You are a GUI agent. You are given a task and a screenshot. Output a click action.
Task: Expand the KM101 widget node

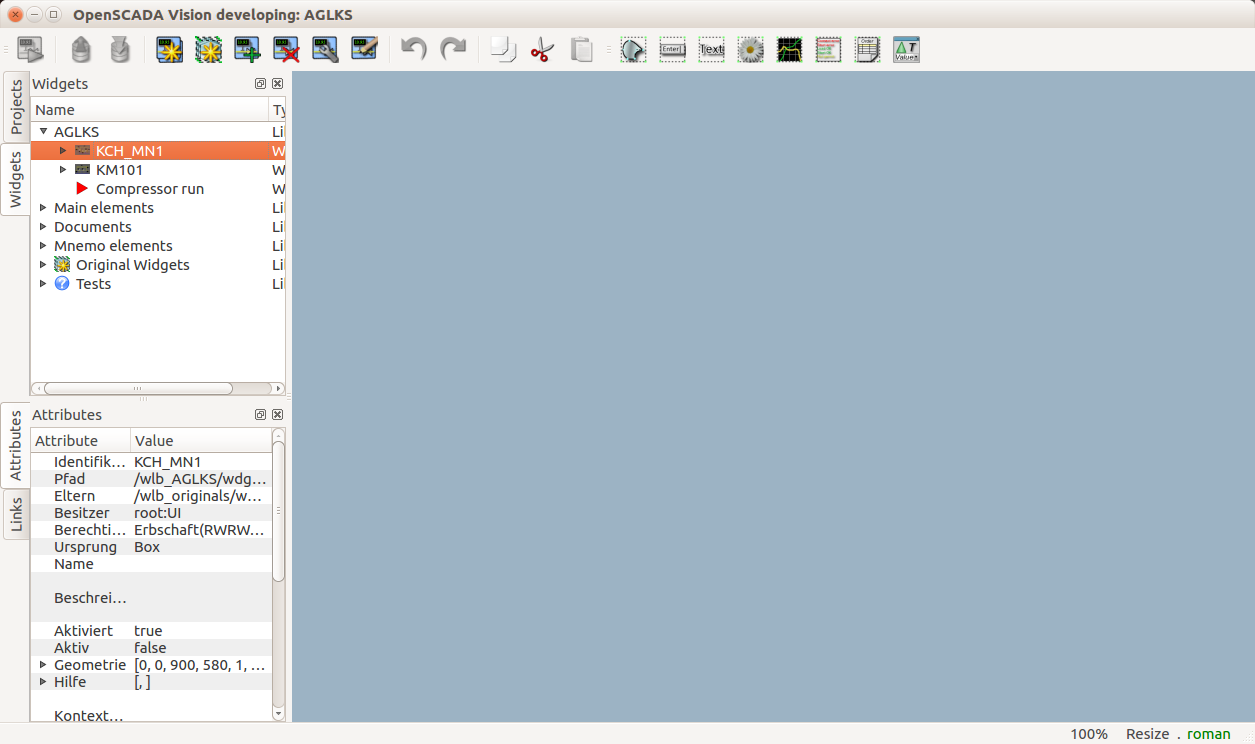(63, 170)
